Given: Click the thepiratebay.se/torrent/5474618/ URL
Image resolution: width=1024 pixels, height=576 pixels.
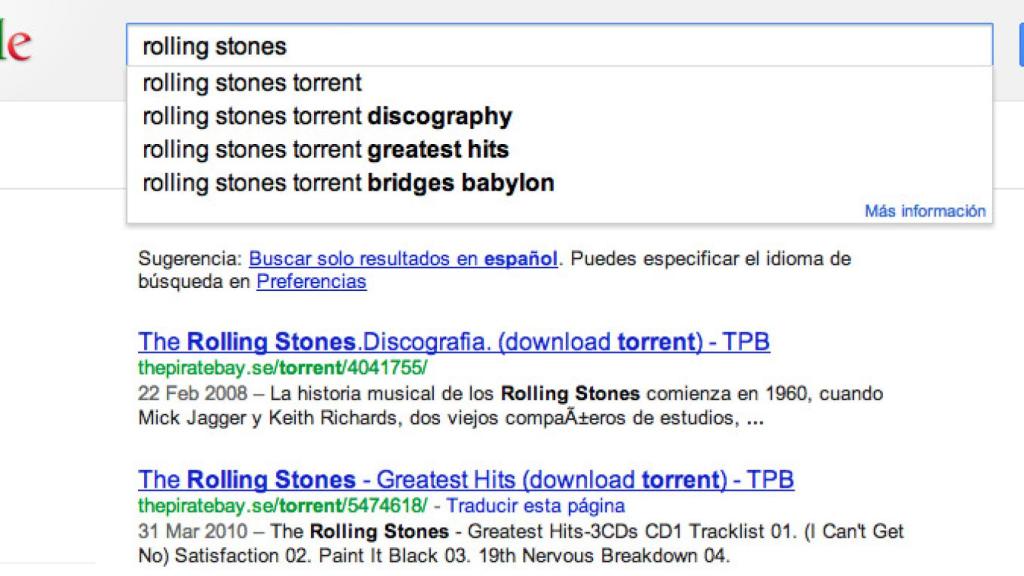Looking at the screenshot, I should [x=283, y=505].
